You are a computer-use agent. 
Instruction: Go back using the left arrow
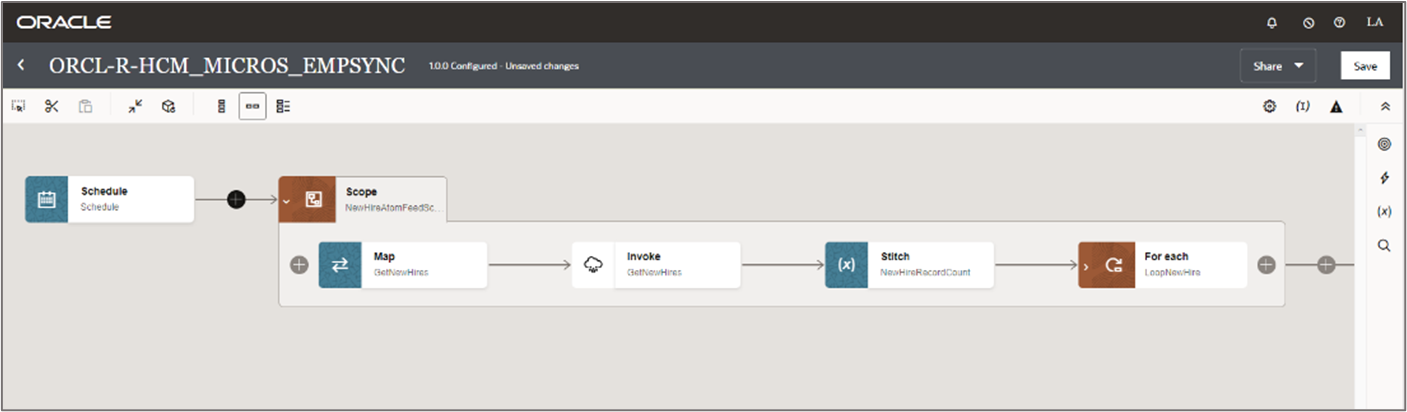pos(21,66)
